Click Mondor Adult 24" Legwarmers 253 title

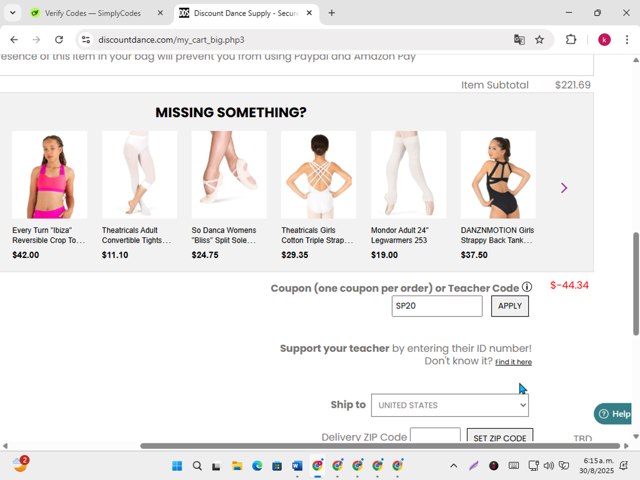[x=400, y=235]
